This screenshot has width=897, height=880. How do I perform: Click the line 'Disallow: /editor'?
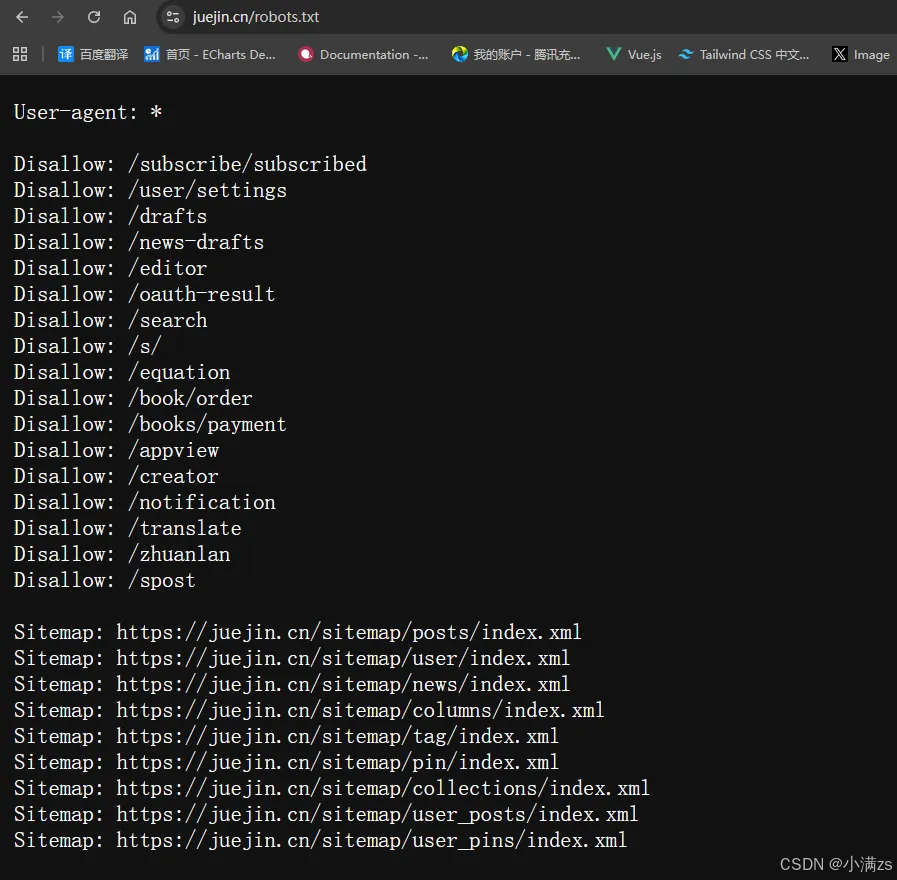(x=110, y=268)
